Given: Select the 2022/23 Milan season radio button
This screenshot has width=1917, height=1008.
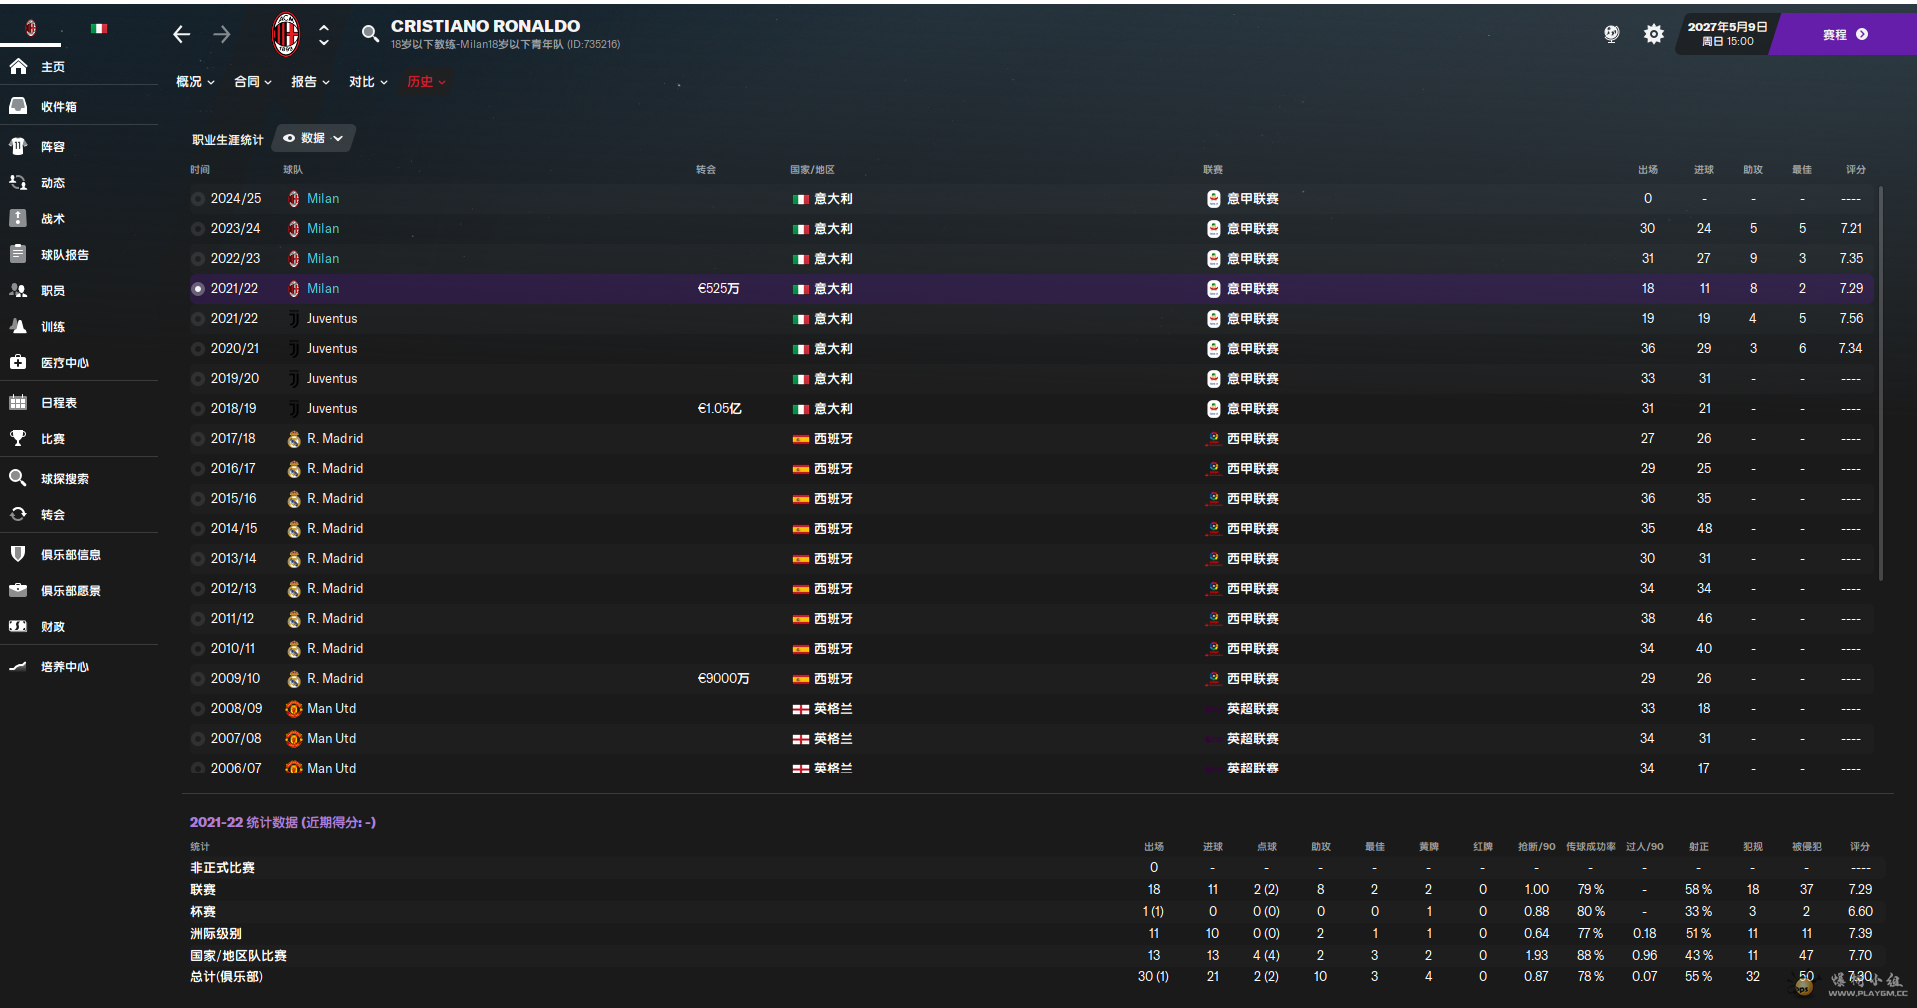Looking at the screenshot, I should [198, 259].
